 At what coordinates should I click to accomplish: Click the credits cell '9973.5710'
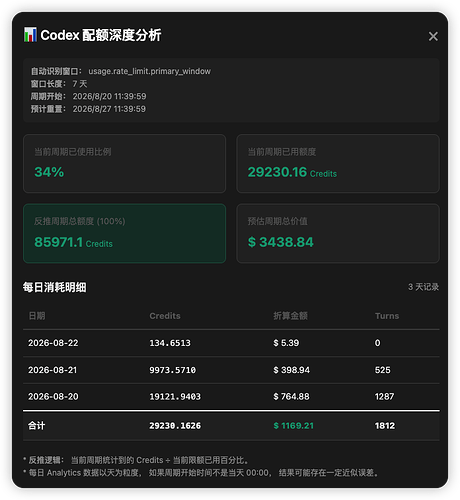pos(172,370)
